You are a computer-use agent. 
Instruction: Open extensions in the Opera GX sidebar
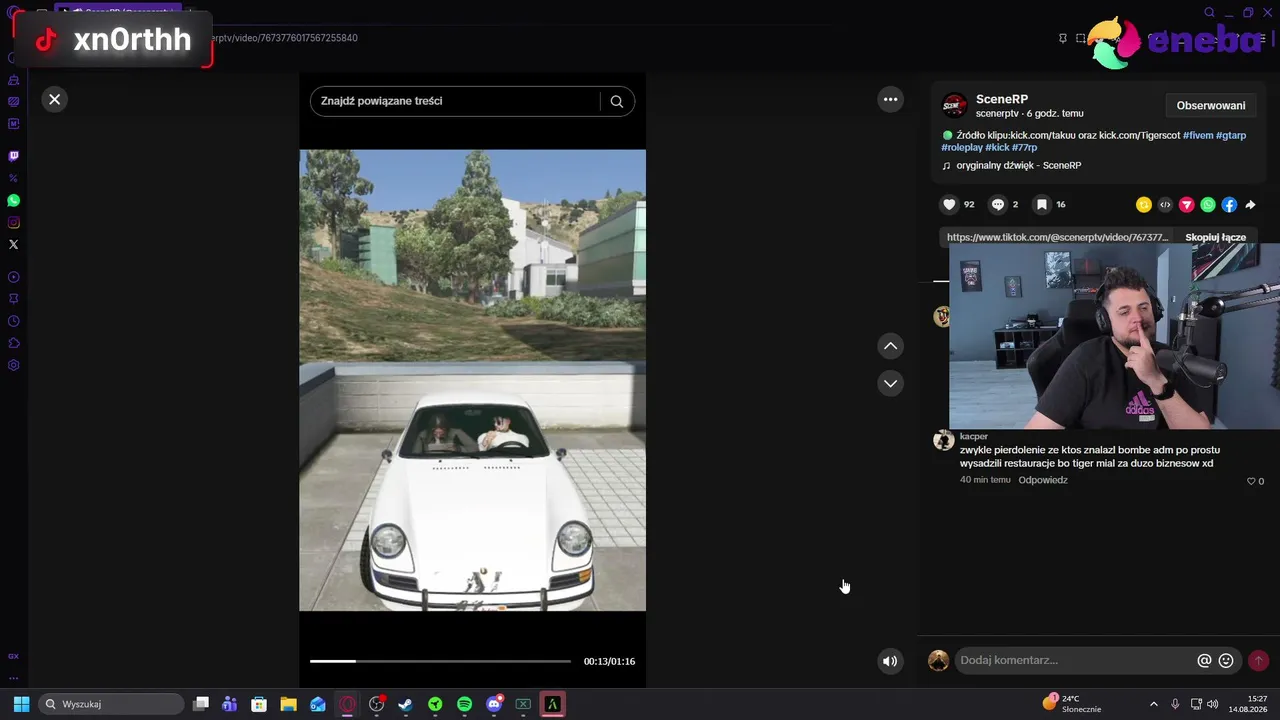tap(14, 343)
